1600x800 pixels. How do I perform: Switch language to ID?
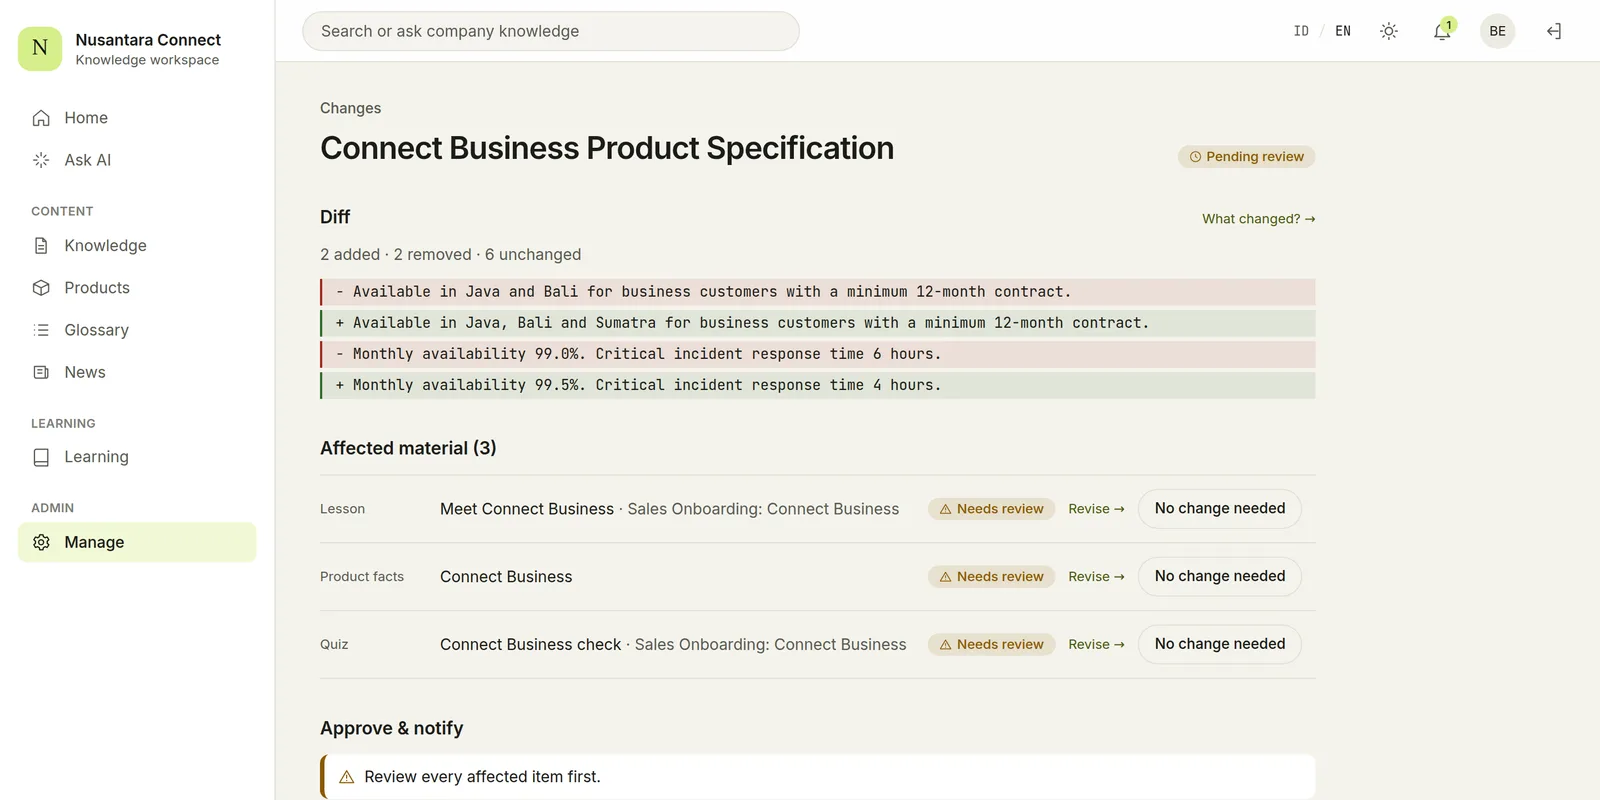[1301, 31]
